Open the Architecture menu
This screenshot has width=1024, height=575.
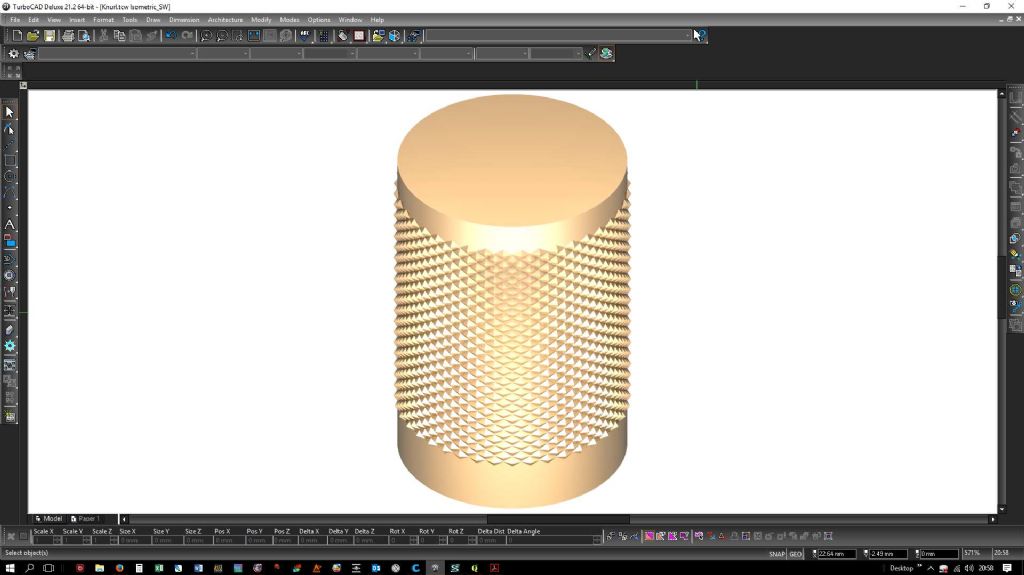225,20
